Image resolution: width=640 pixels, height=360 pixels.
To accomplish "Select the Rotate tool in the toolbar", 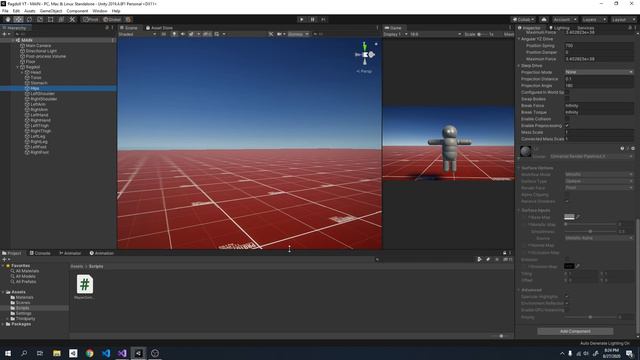I will (29, 19).
